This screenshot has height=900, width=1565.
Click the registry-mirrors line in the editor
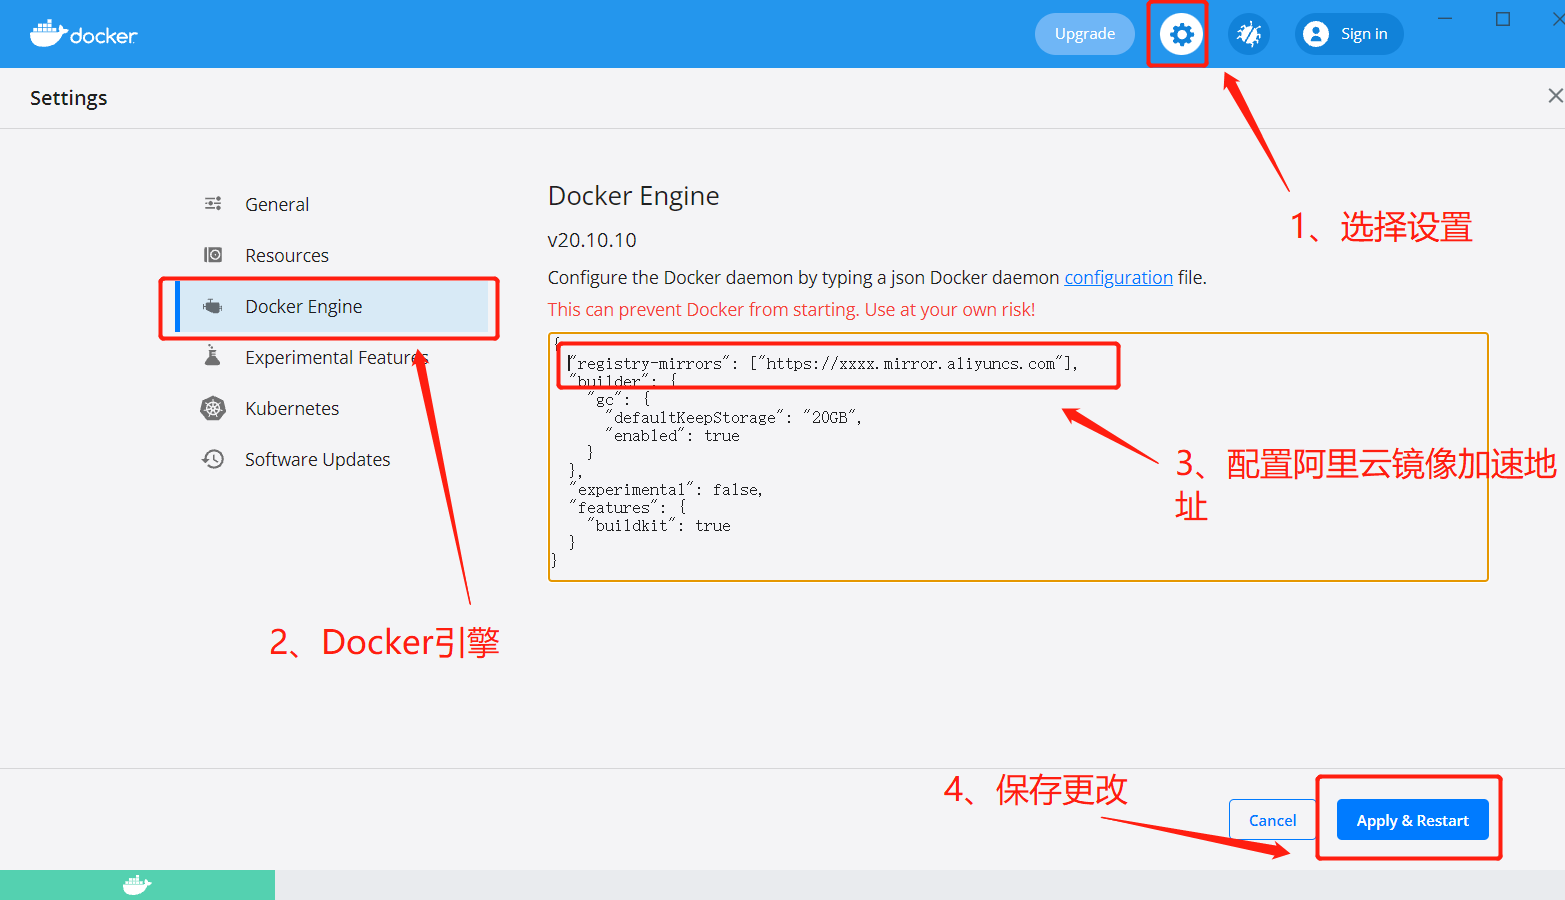point(823,364)
